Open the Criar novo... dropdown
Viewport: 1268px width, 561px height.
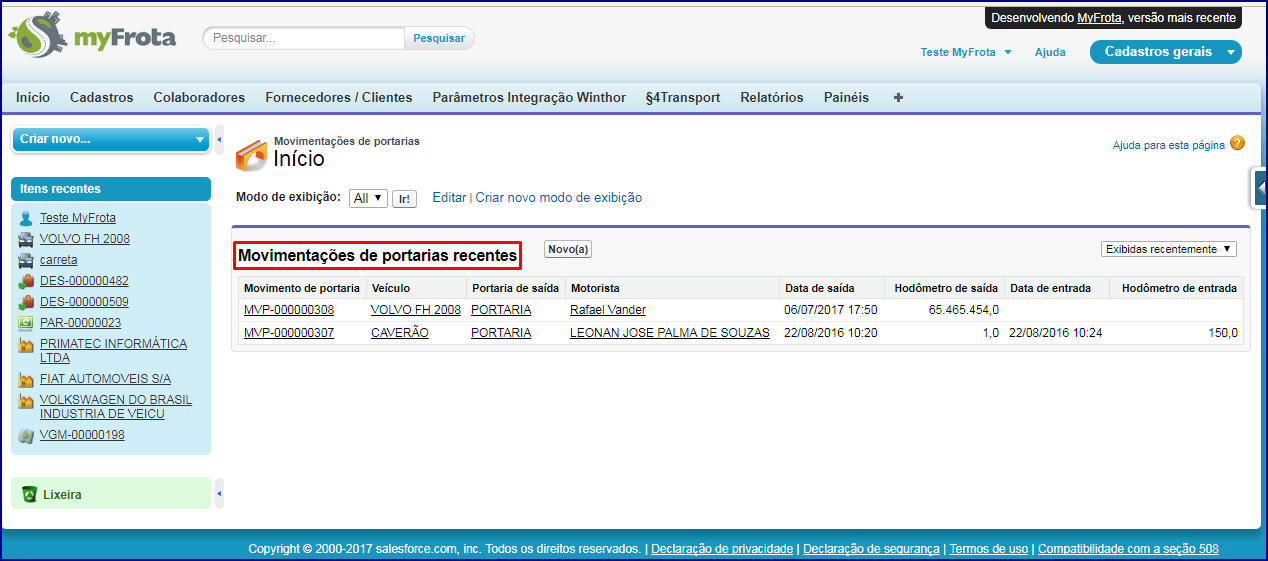coord(111,139)
